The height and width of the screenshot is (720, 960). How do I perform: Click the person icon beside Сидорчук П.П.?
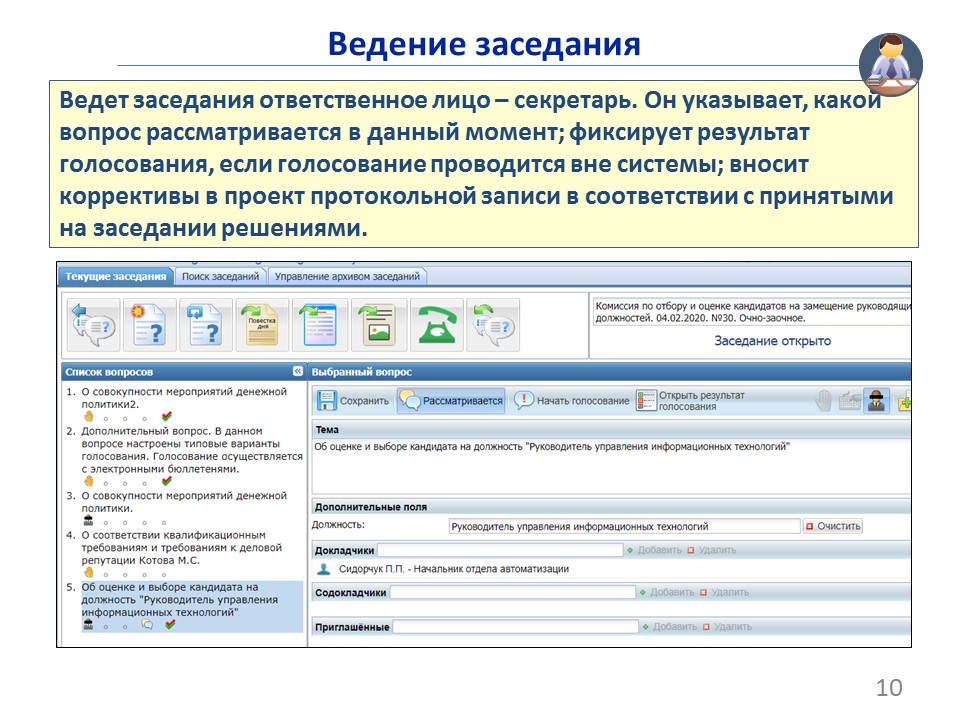[x=323, y=569]
